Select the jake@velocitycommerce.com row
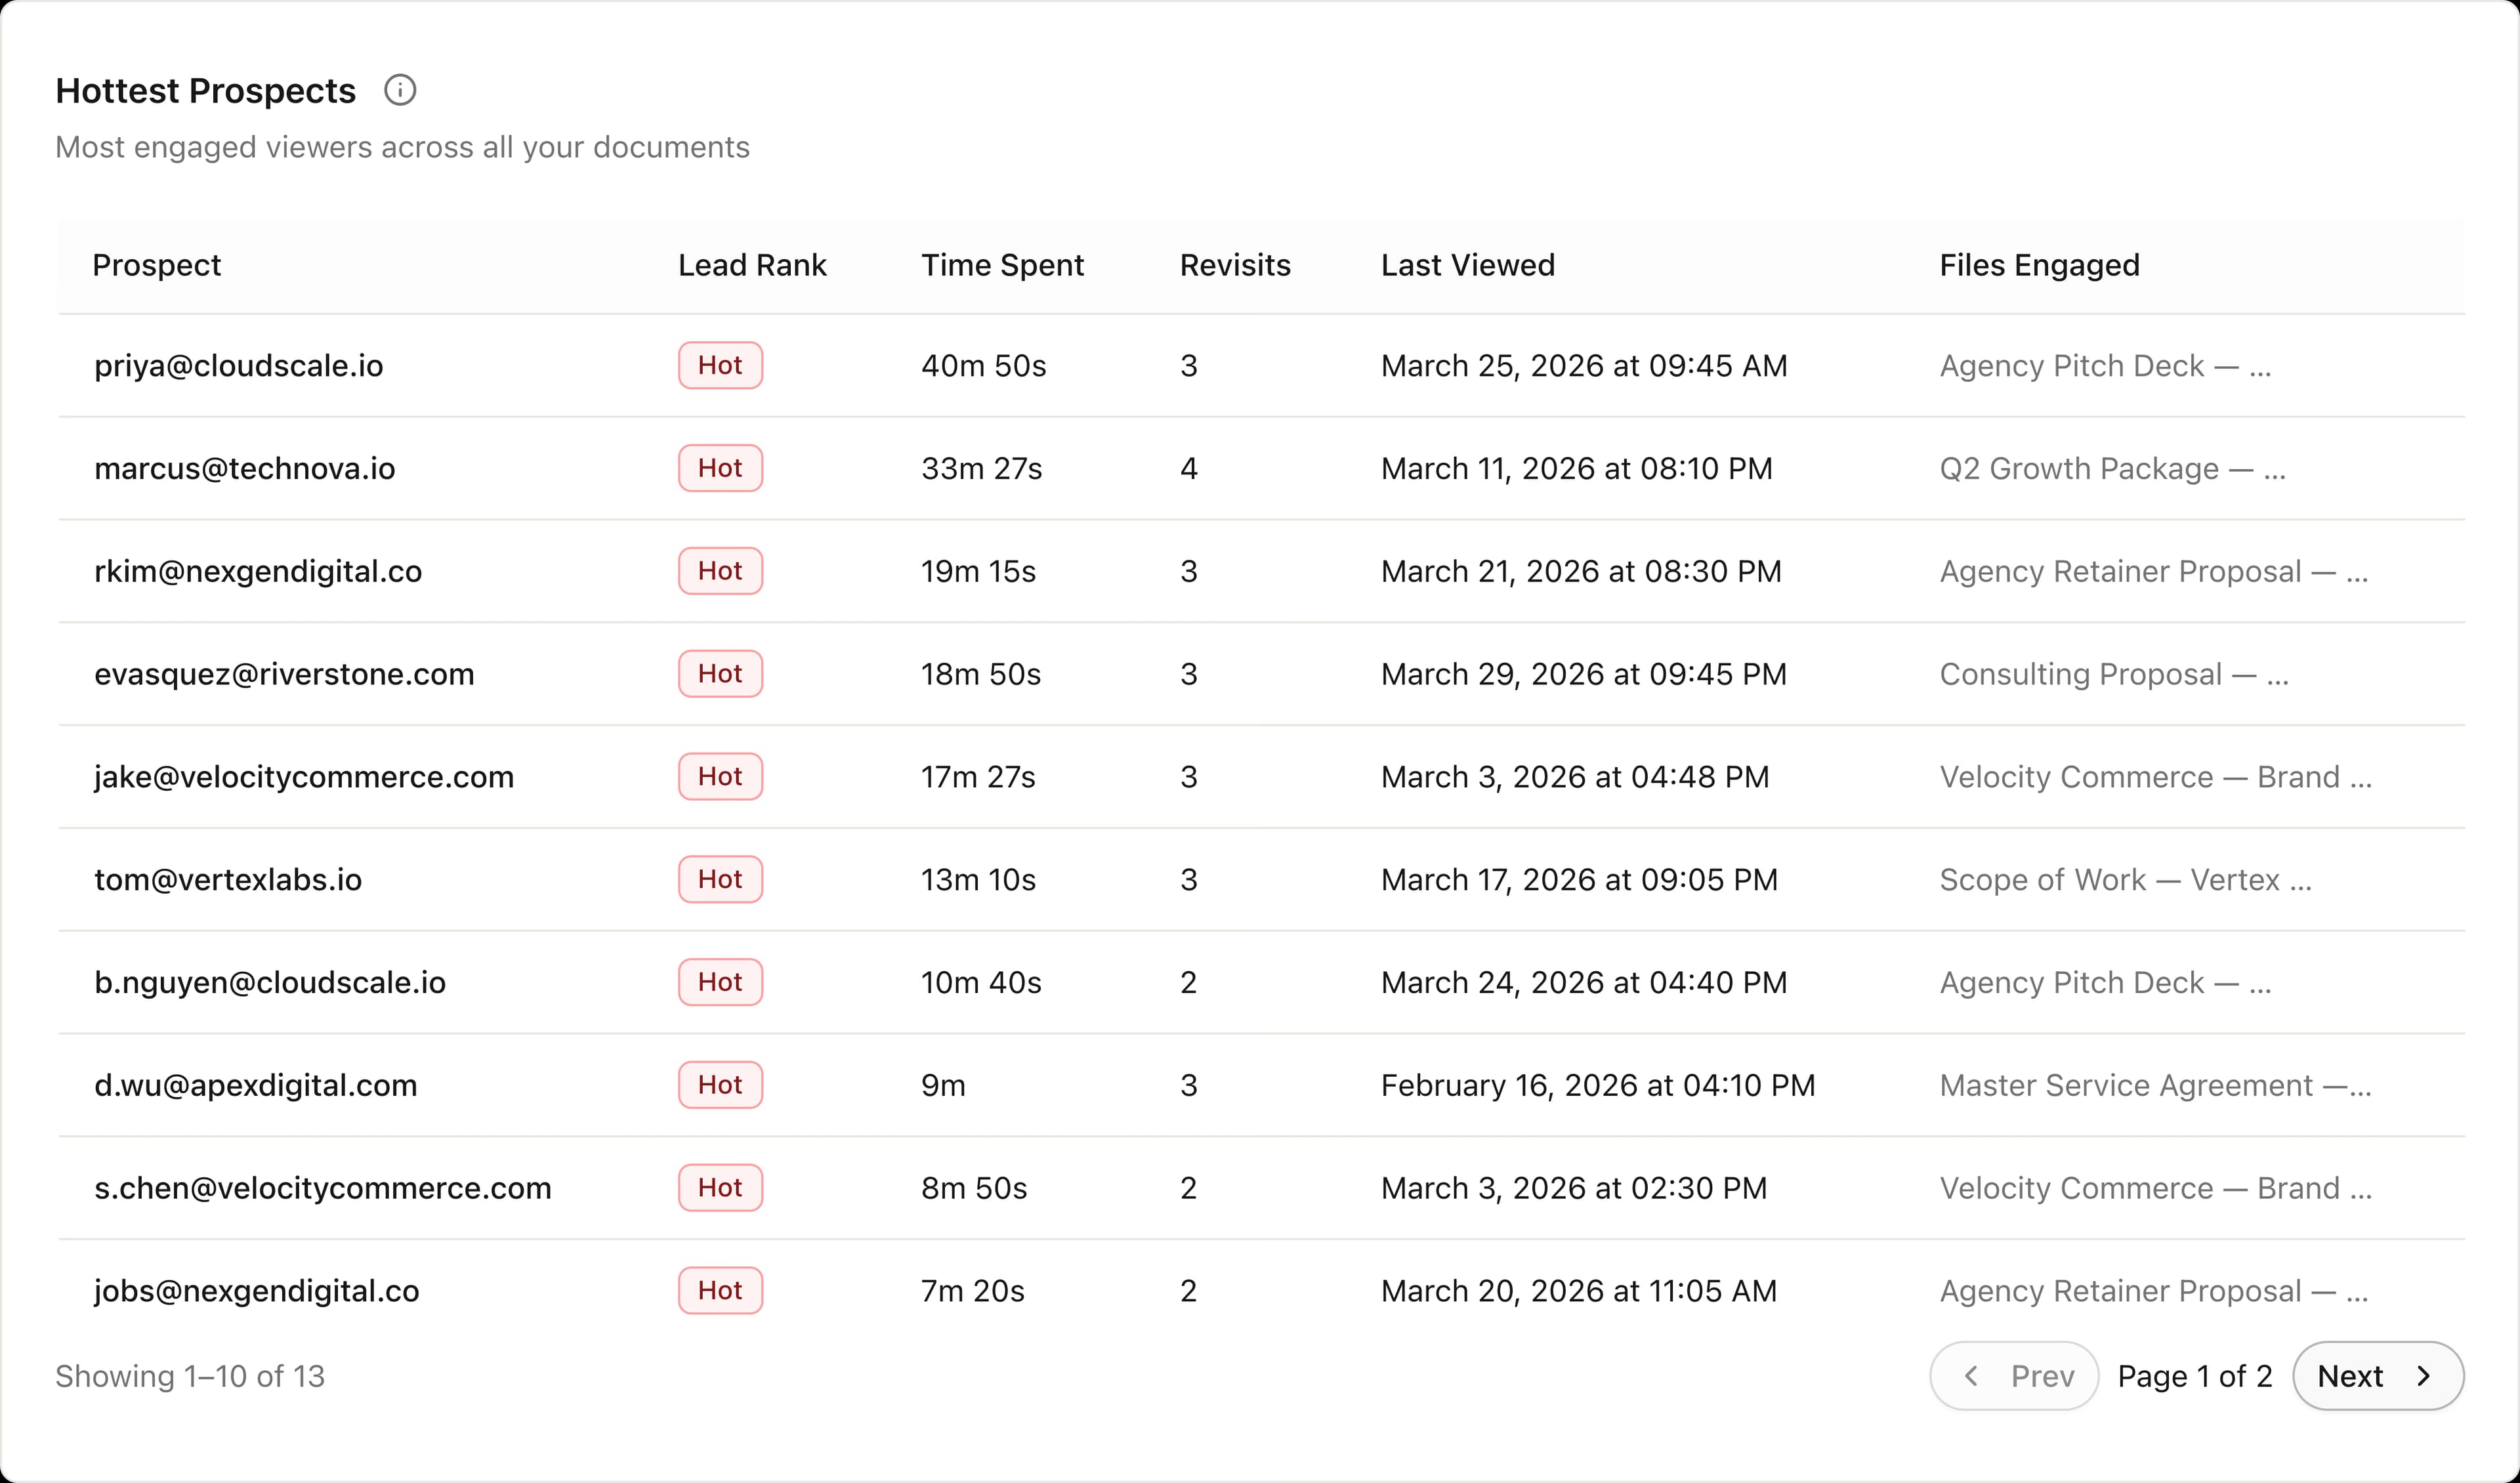 click(304, 777)
